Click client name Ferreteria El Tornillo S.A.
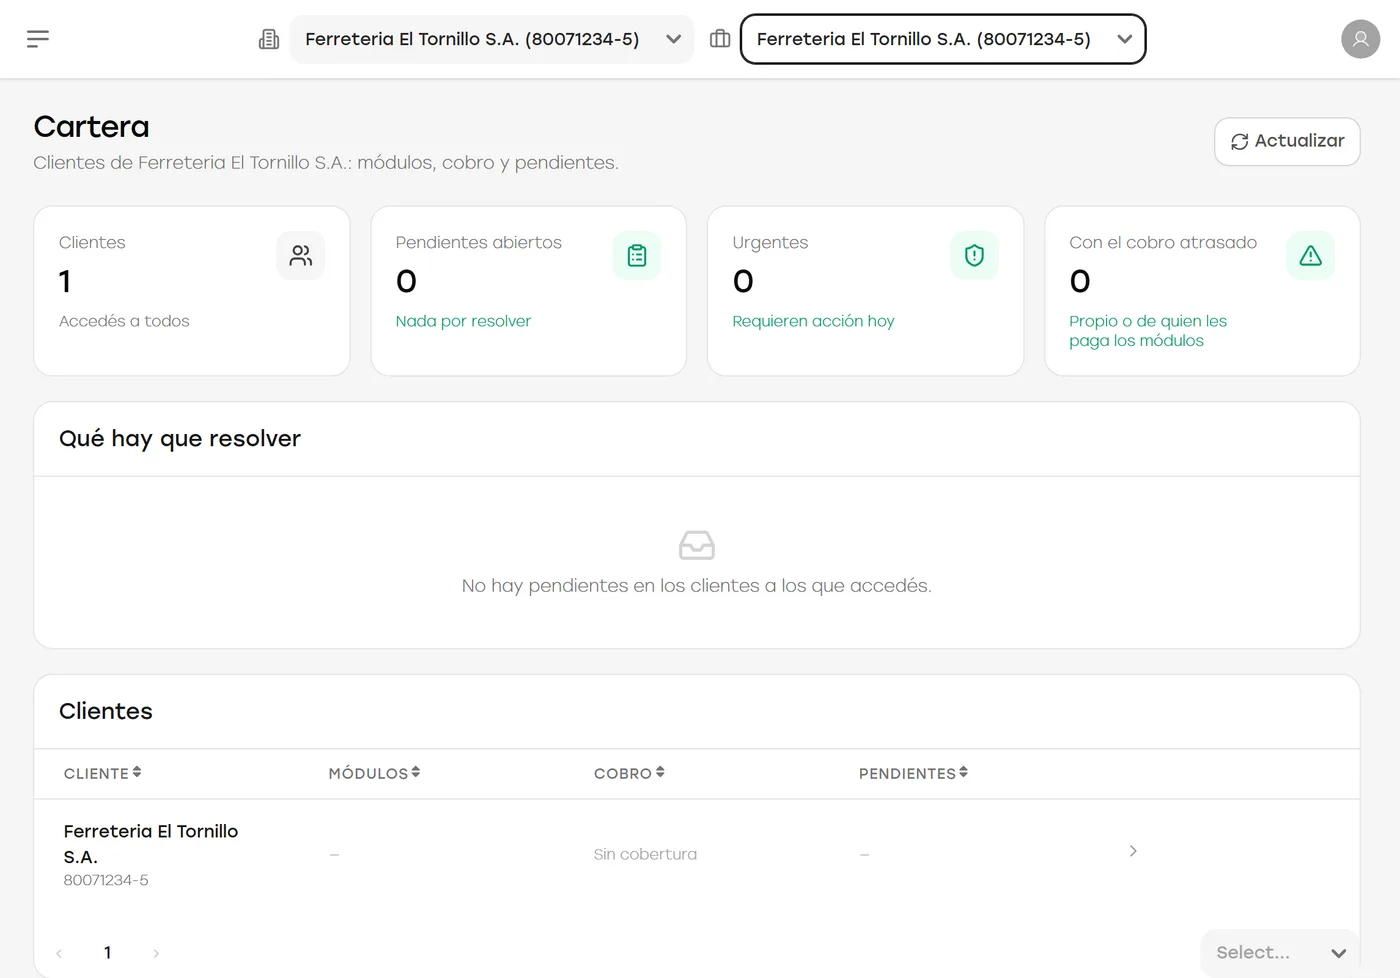Viewport: 1400px width, 978px height. coord(151,844)
